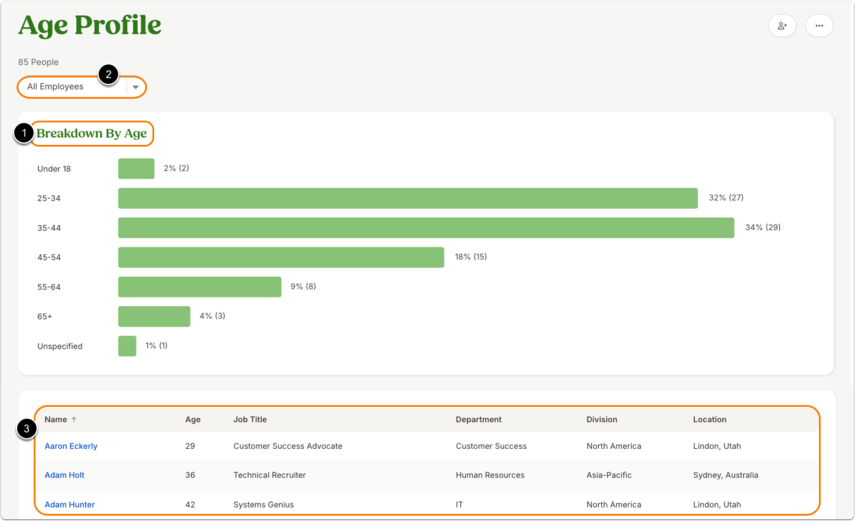Sort table by Location column header
Screen dimensions: 855x521
709,420
